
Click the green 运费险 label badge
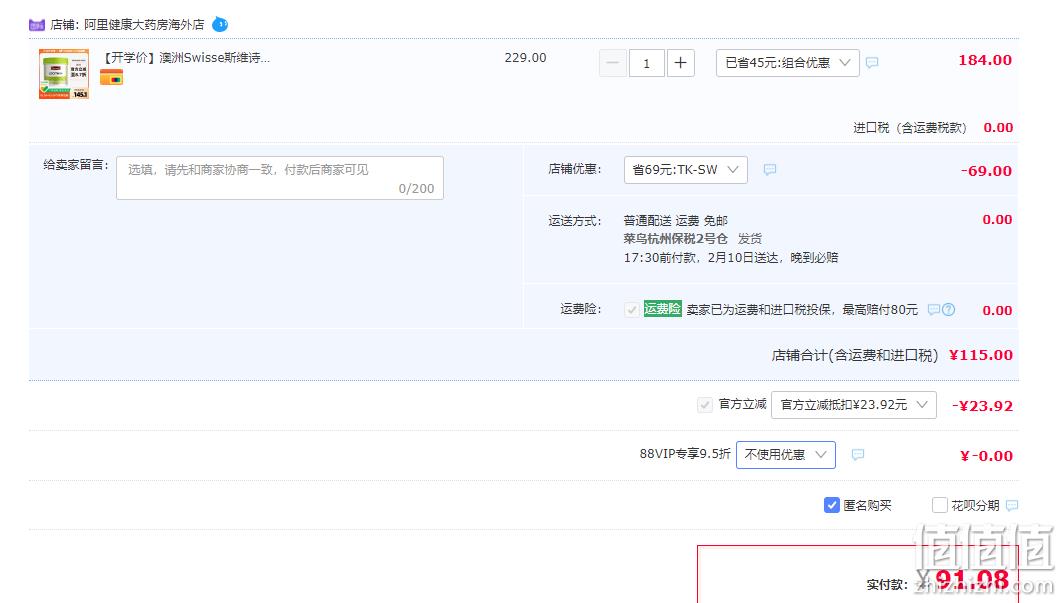tap(662, 309)
